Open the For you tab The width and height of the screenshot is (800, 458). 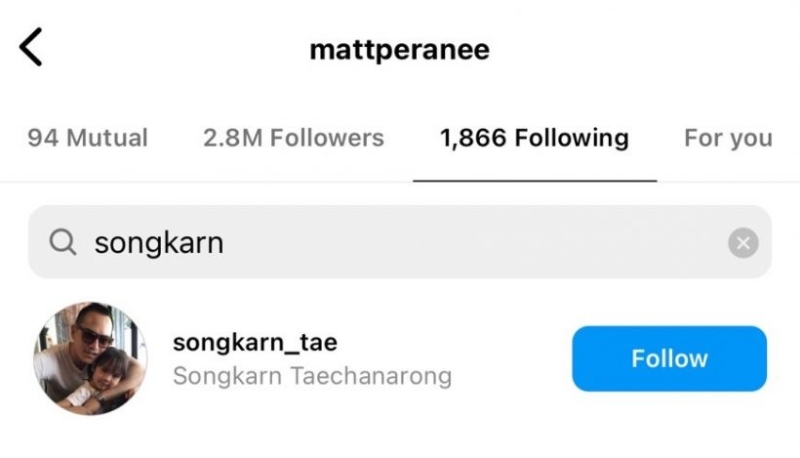pos(728,138)
